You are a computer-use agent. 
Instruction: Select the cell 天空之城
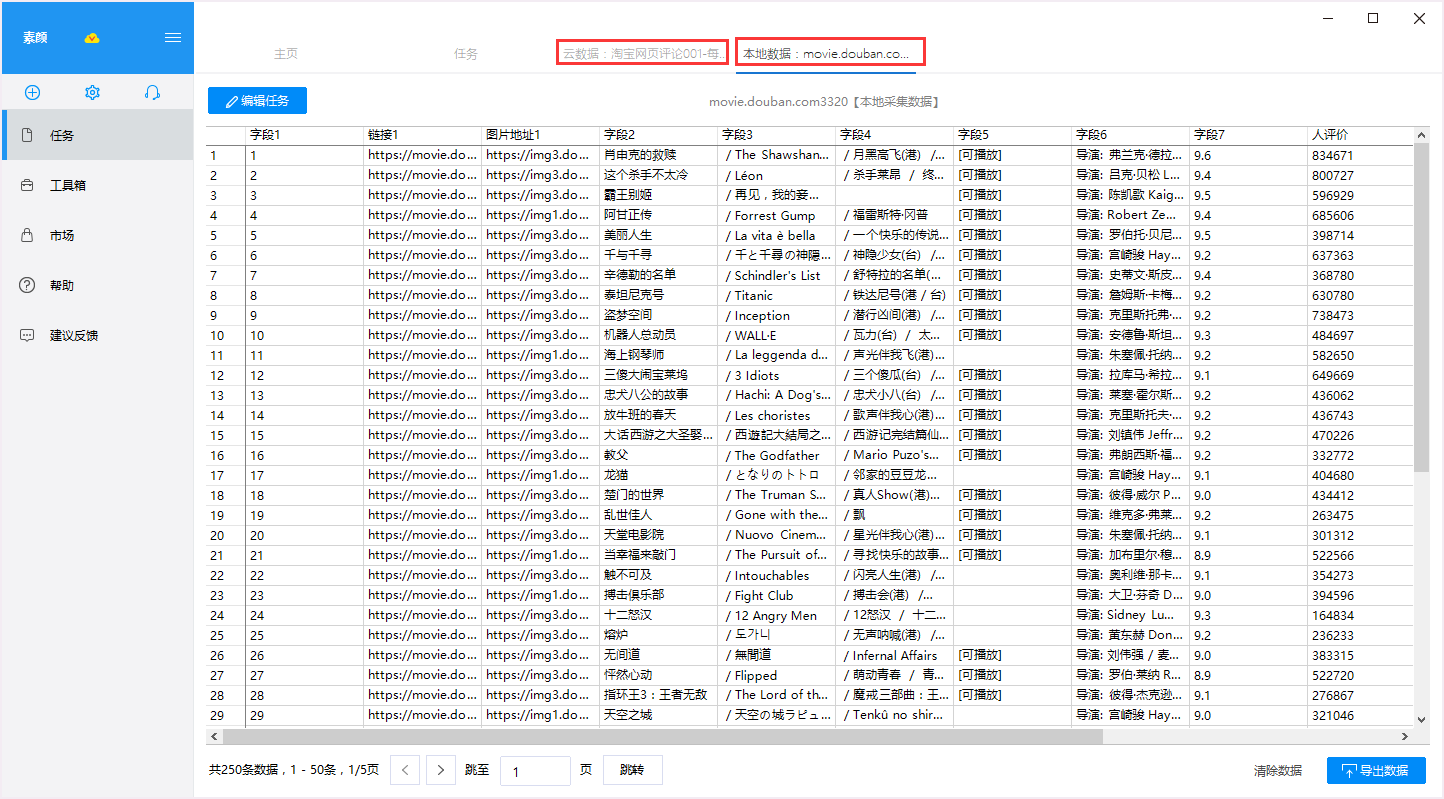point(659,715)
